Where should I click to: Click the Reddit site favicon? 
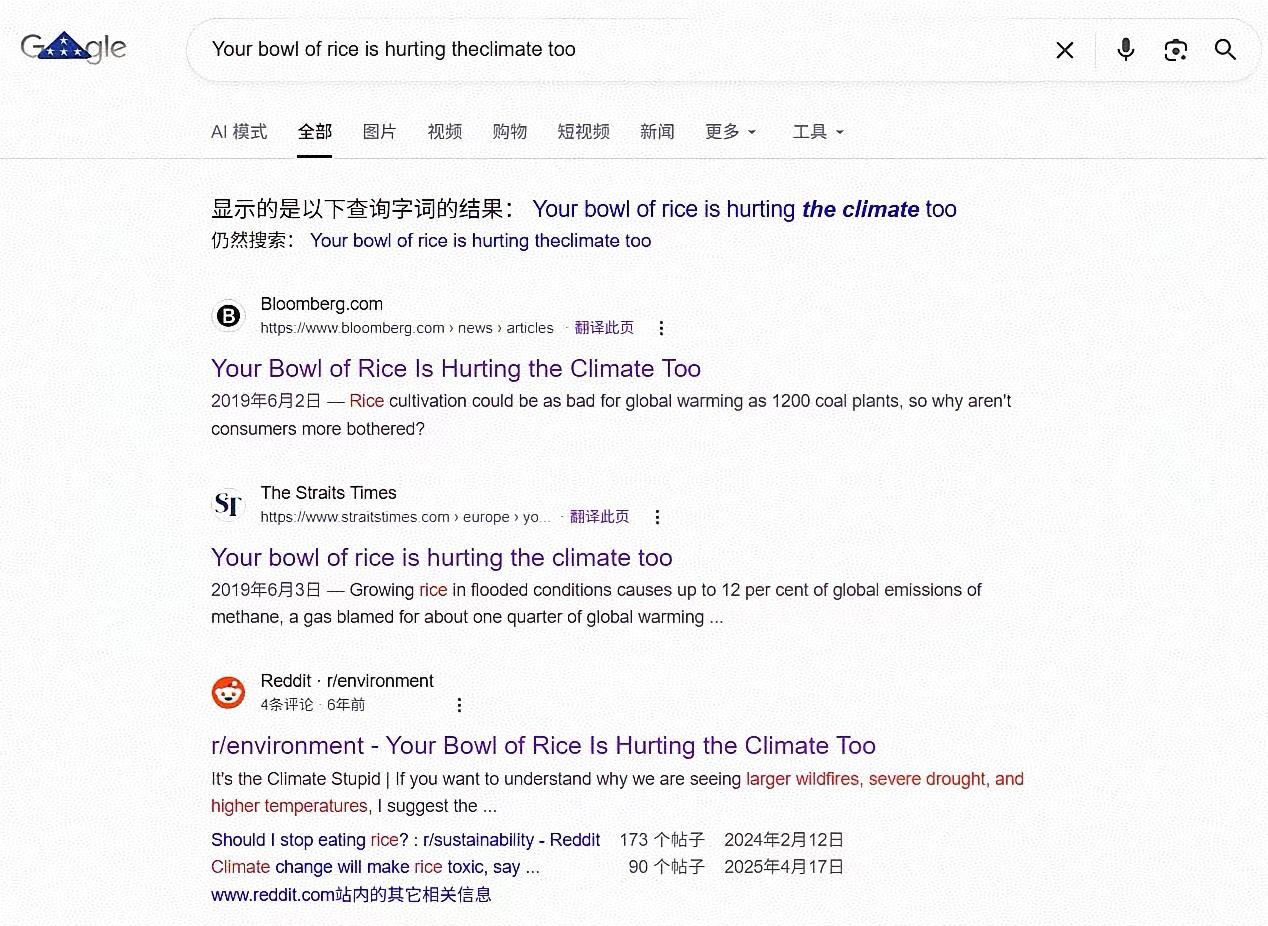(x=229, y=693)
